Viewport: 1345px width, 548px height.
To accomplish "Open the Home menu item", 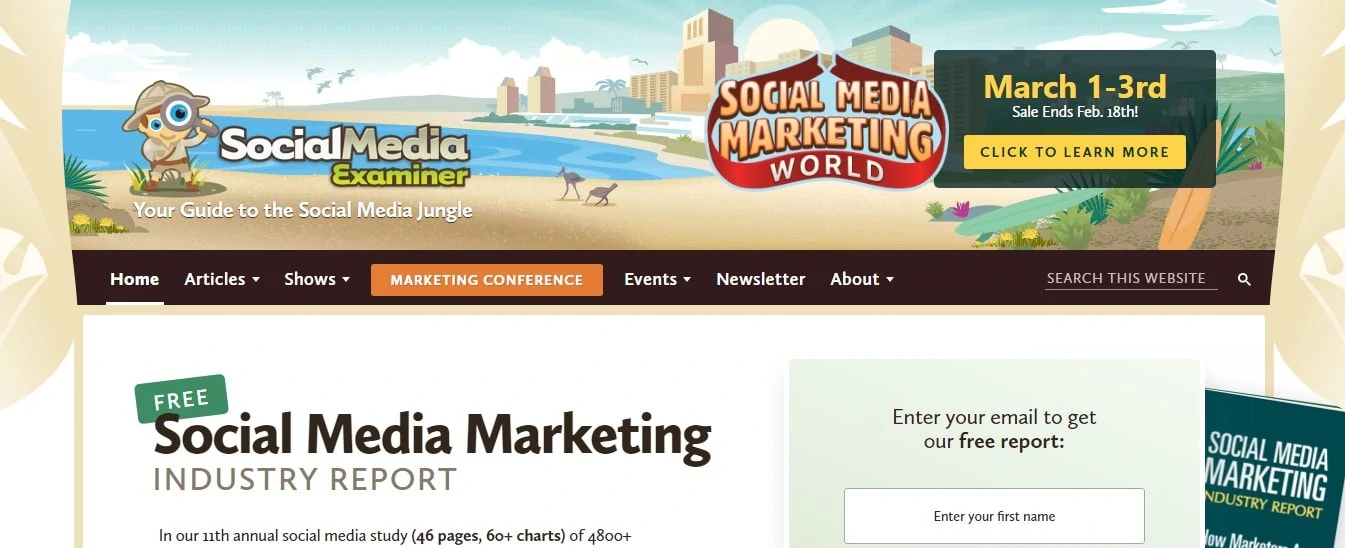I will tap(135, 279).
